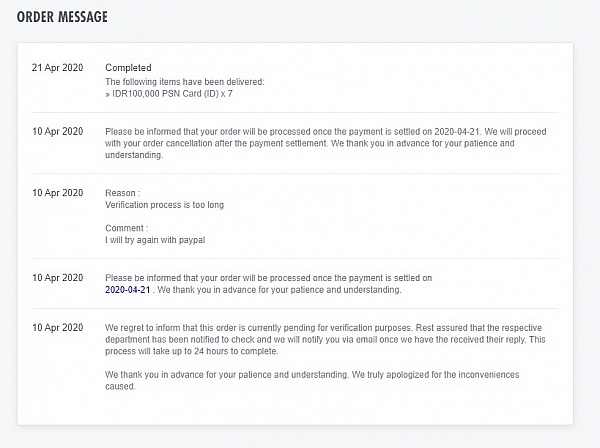600x448 pixels.
Task: Click "Verification process is too long" text
Action: (x=165, y=205)
